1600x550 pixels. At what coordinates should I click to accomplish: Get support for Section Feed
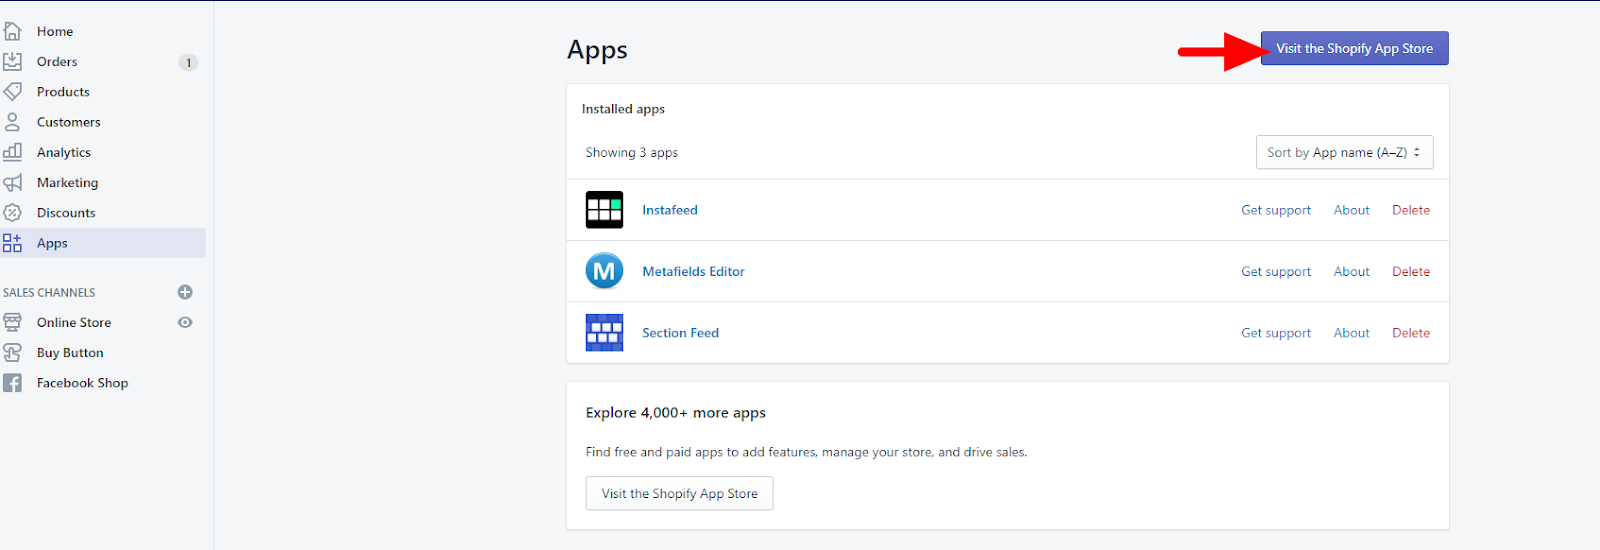point(1276,333)
